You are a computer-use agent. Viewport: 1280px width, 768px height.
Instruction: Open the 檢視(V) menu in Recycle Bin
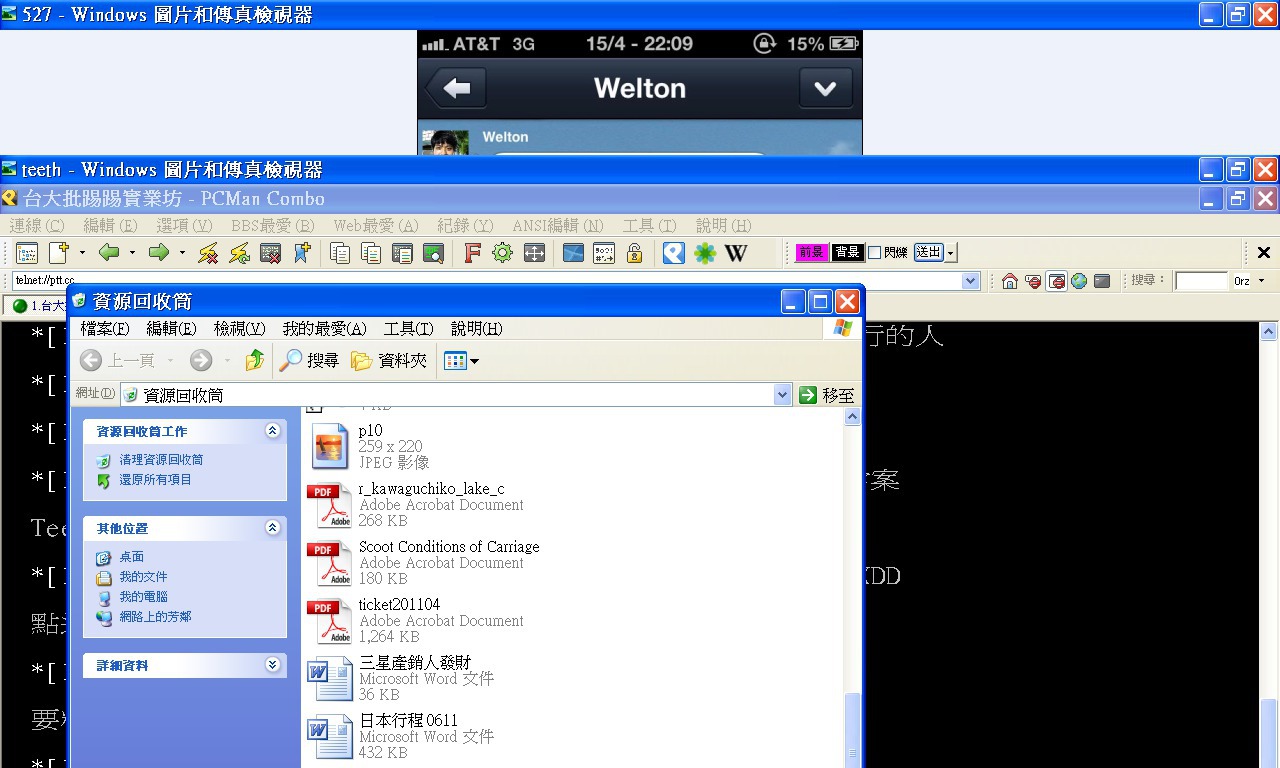coord(239,328)
